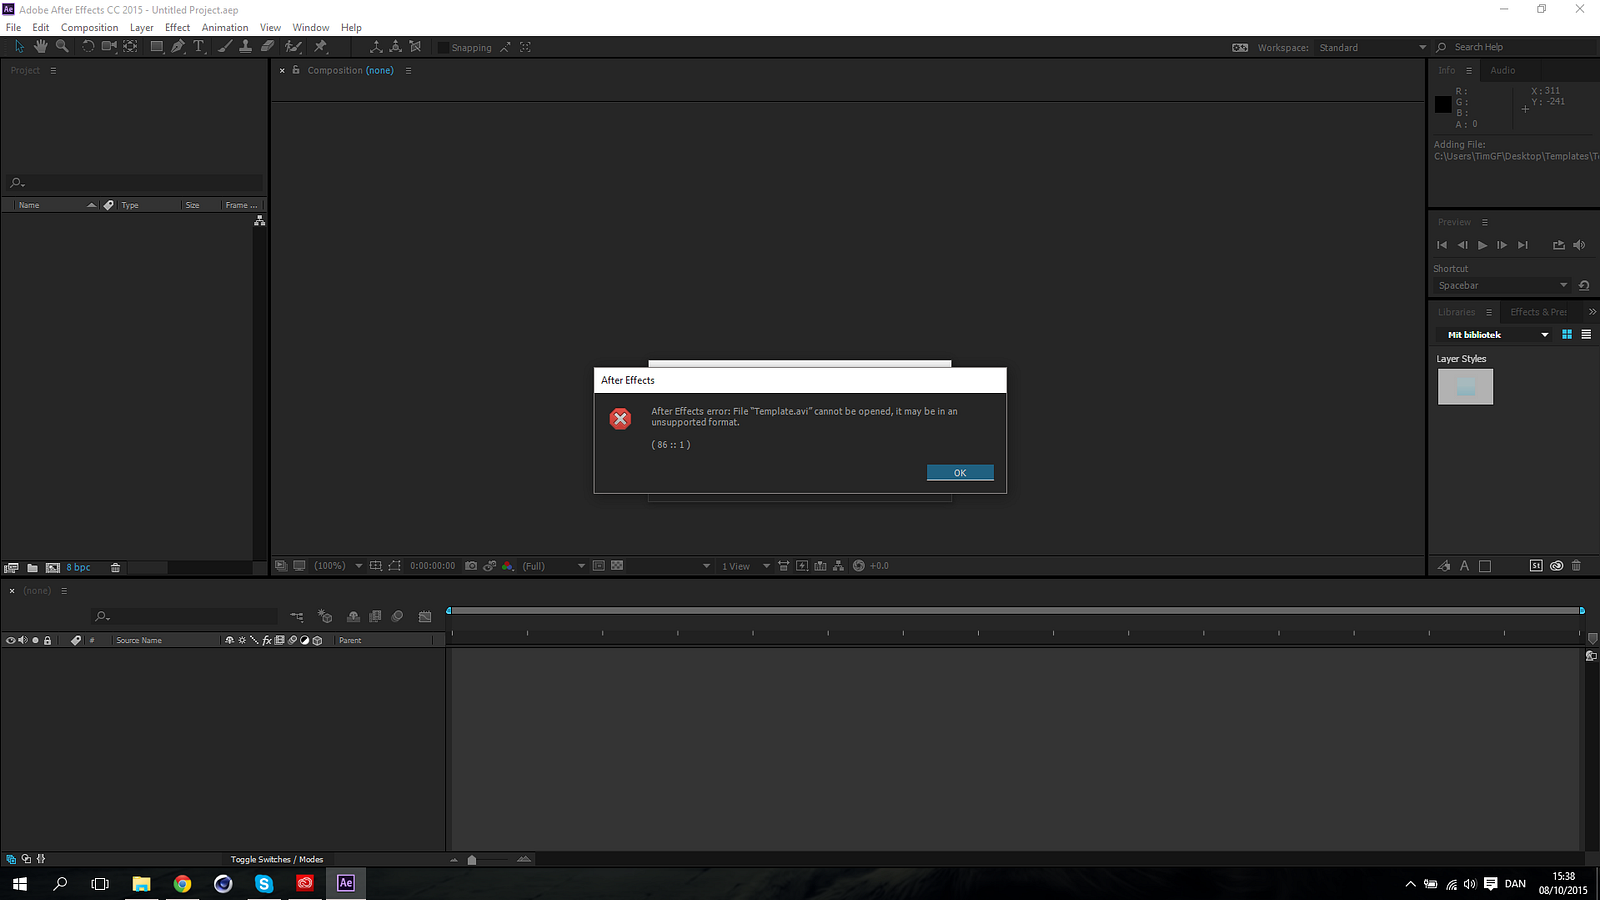Open the Mit bibliotek library dropdown
This screenshot has width=1600, height=900.
tap(1493, 335)
